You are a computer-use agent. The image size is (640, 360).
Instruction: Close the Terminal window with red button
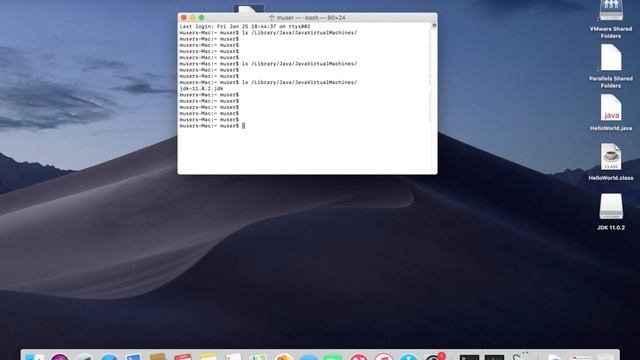click(x=184, y=18)
